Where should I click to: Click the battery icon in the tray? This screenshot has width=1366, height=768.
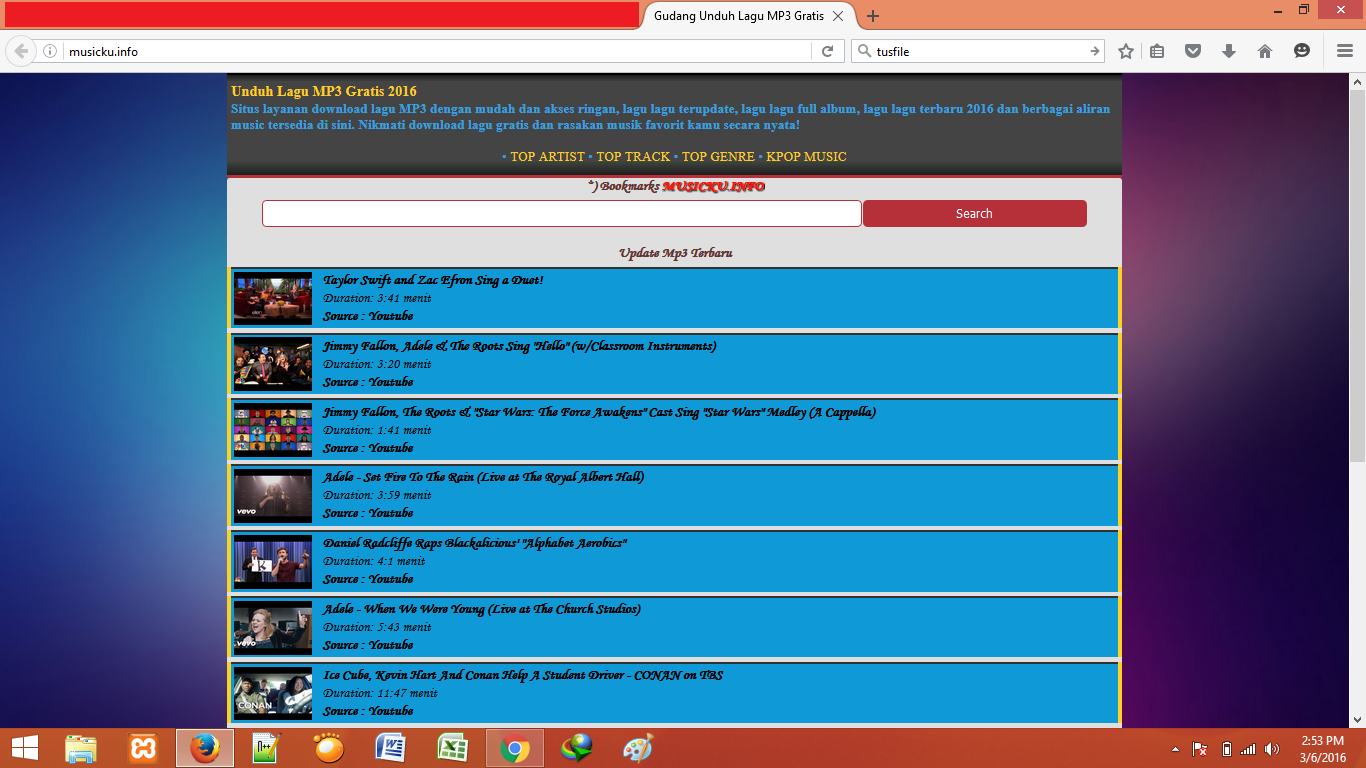point(1227,749)
